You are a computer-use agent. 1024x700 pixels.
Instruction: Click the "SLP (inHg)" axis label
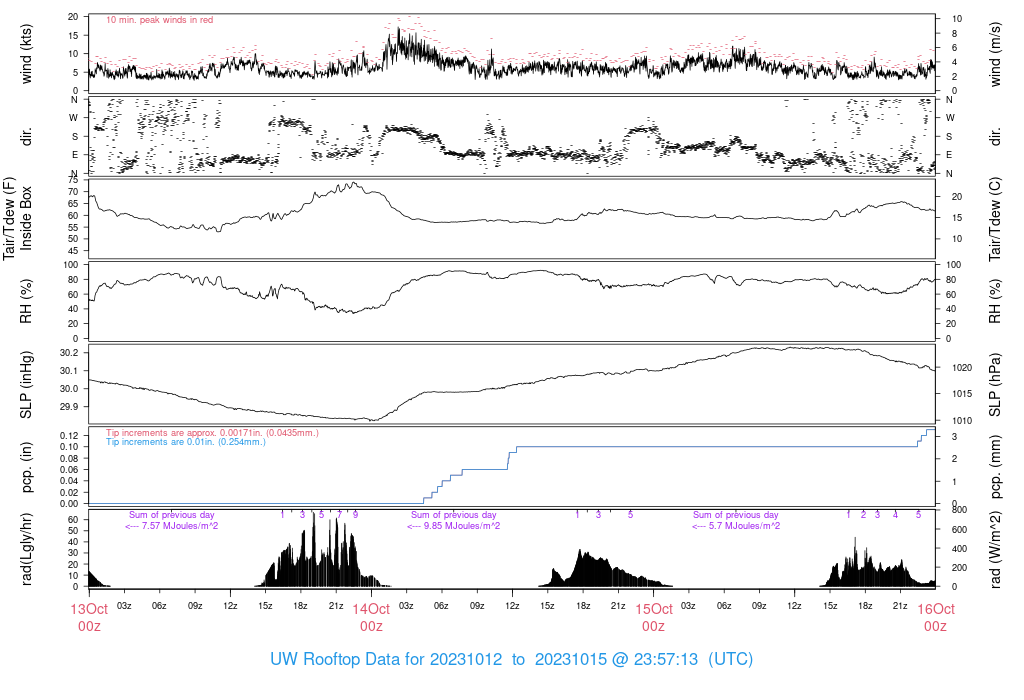coord(26,384)
